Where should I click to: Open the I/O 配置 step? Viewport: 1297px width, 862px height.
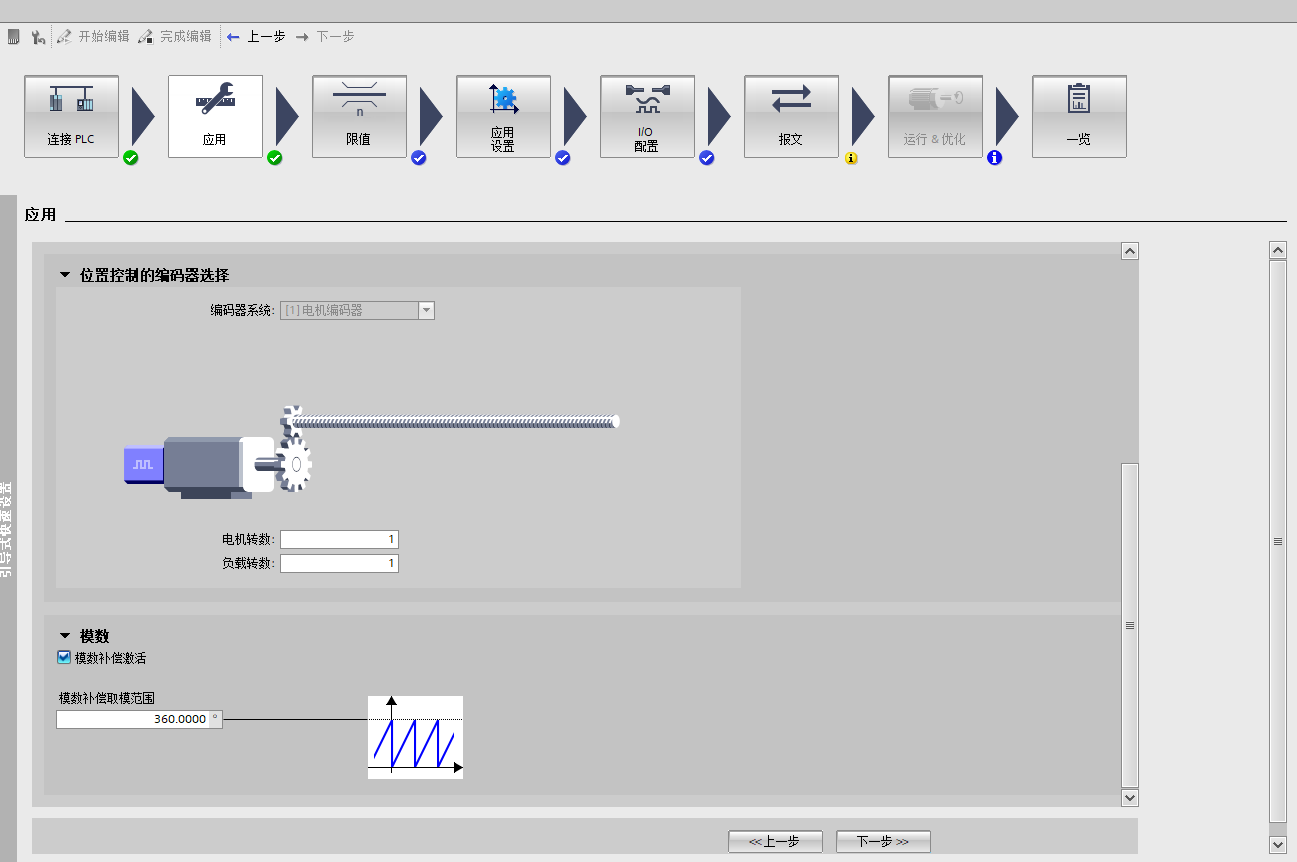pyautogui.click(x=647, y=116)
